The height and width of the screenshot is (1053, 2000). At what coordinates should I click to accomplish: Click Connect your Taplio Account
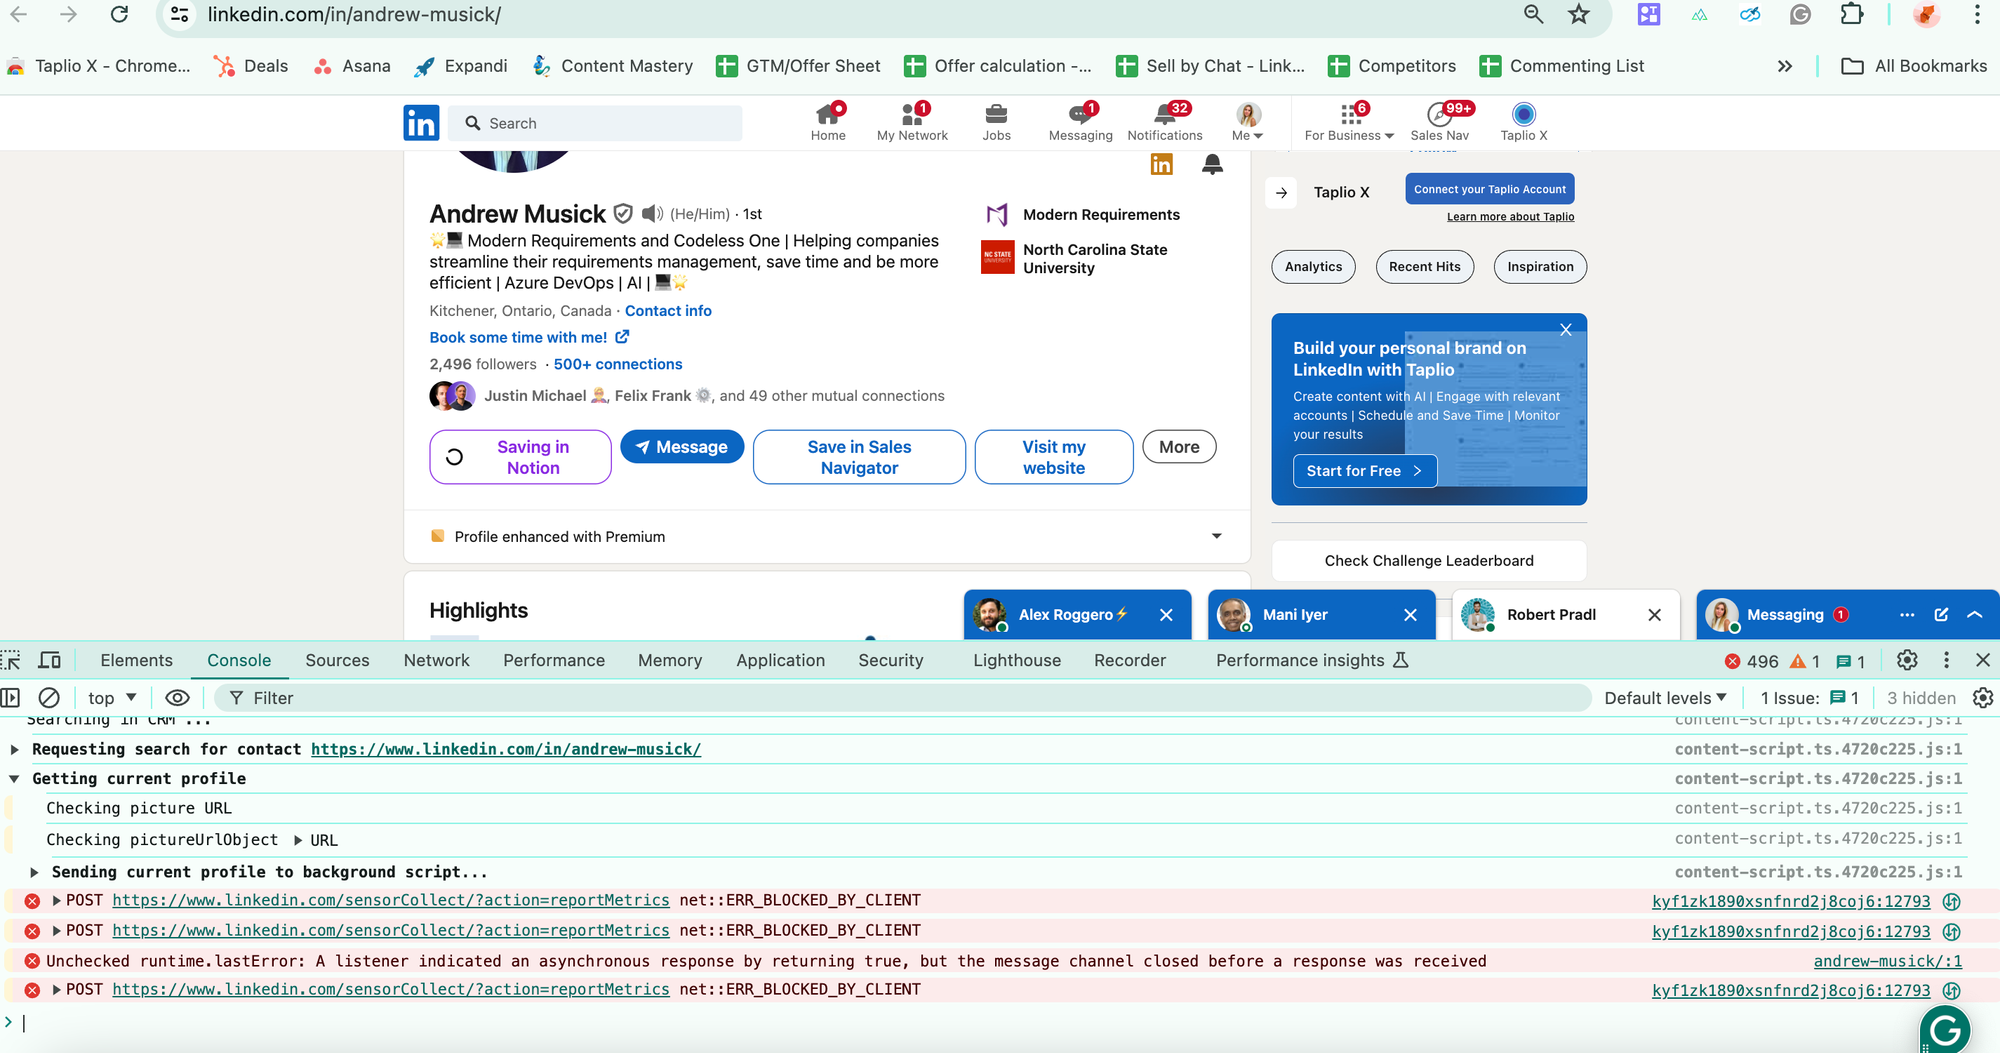click(x=1489, y=189)
